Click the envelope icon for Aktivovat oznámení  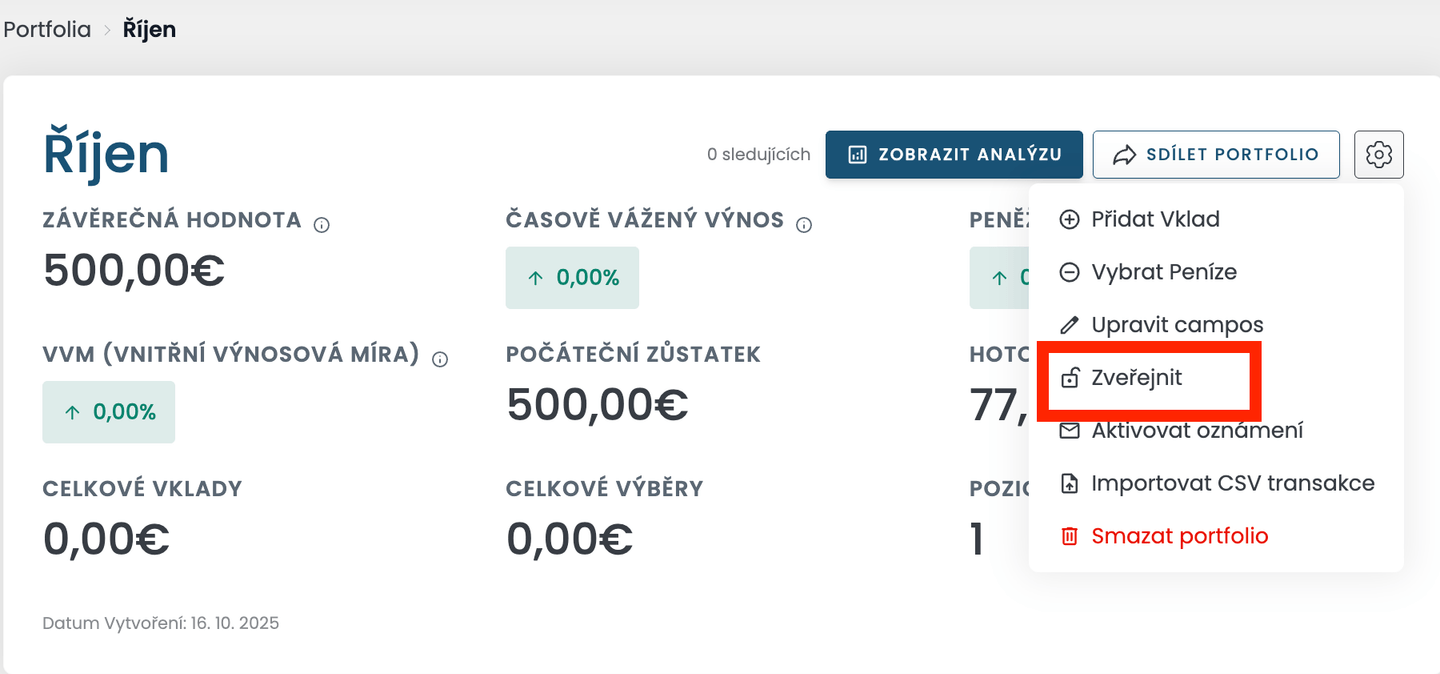(x=1069, y=431)
